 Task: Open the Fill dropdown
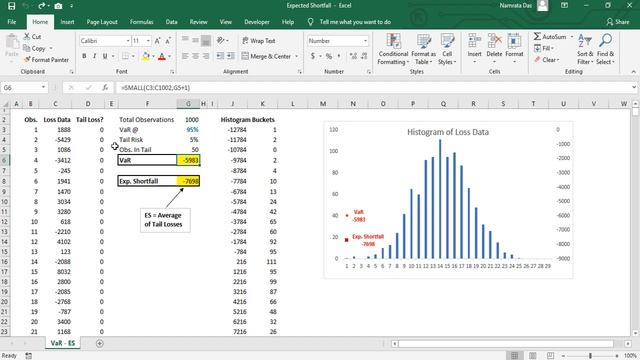point(544,48)
